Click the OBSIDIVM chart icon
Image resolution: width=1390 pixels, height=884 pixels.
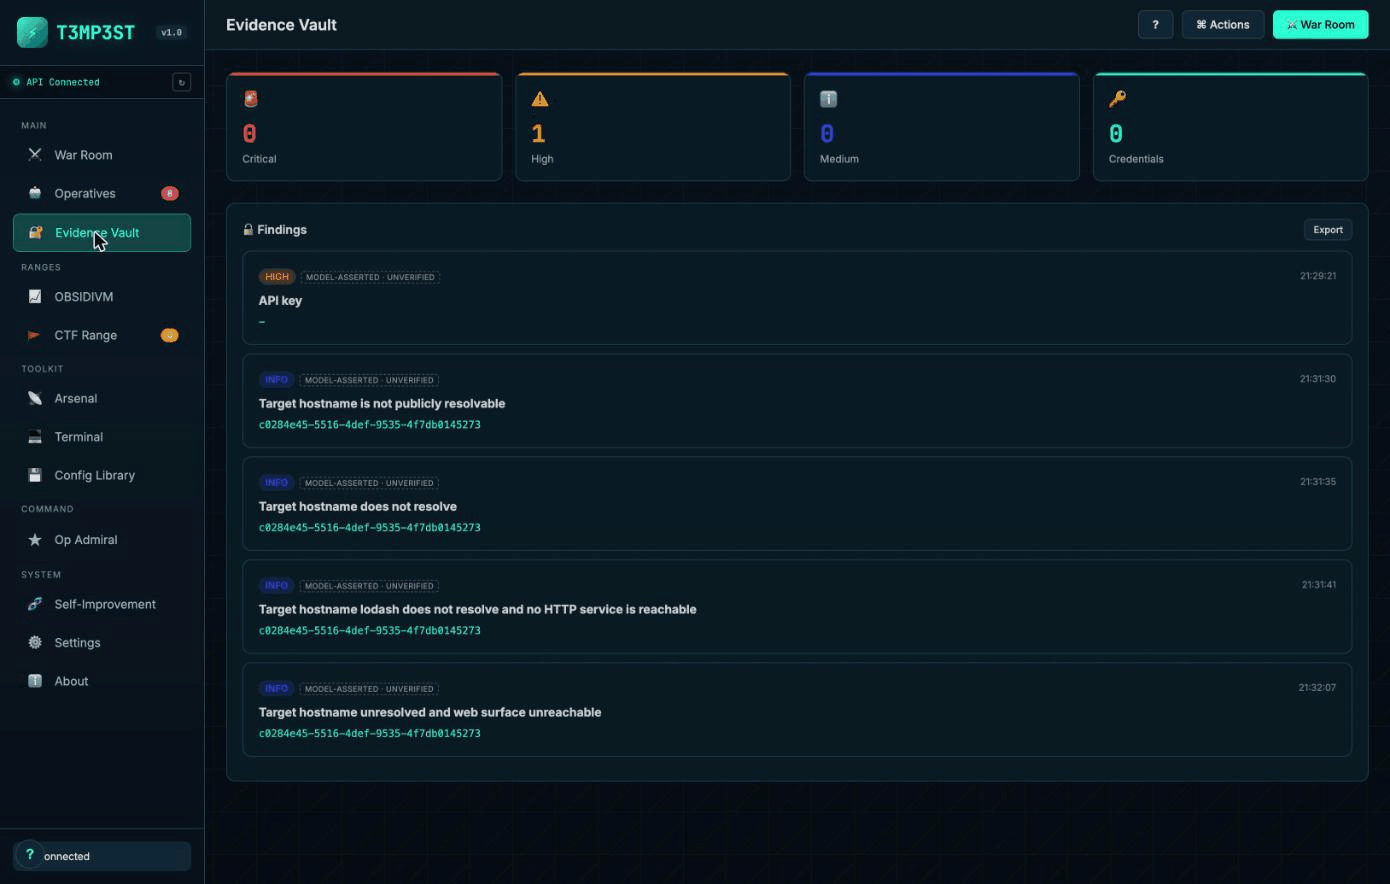coord(35,296)
